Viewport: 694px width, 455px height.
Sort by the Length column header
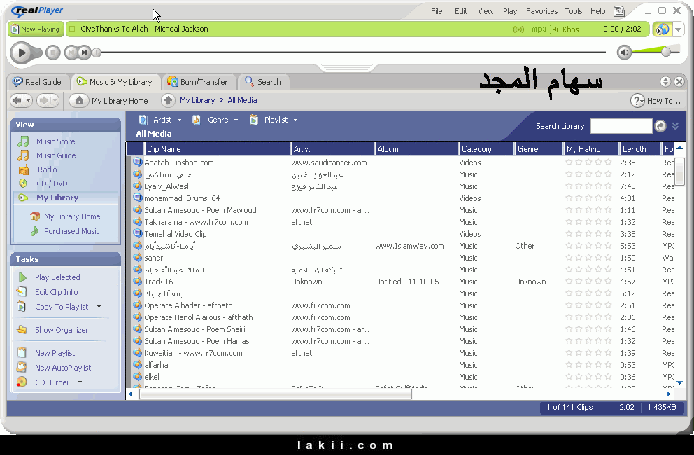click(639, 149)
